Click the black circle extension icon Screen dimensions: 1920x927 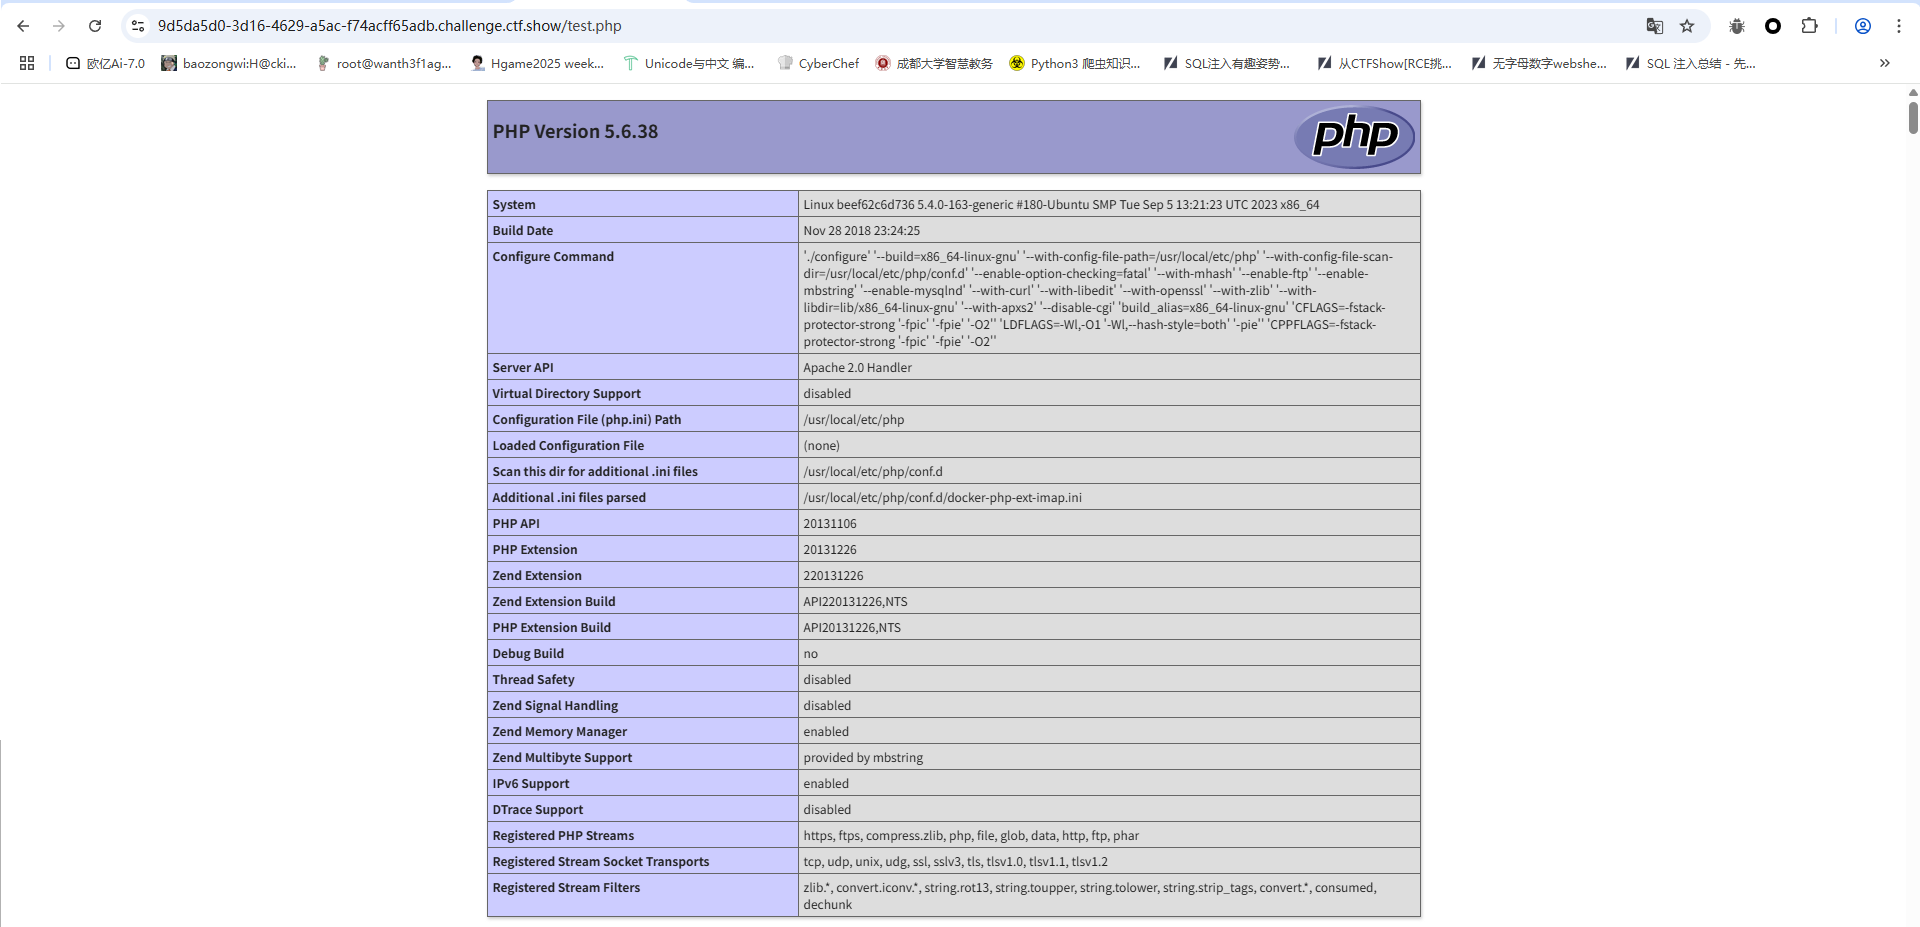[1773, 26]
